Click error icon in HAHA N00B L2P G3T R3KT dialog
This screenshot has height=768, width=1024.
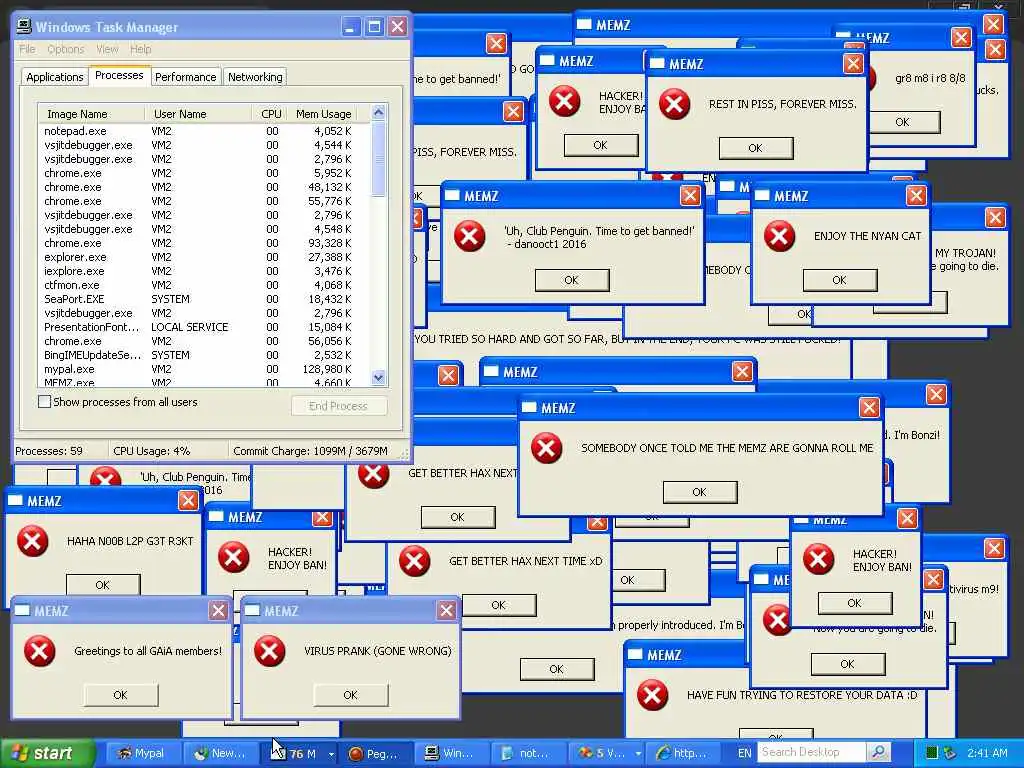tap(33, 541)
